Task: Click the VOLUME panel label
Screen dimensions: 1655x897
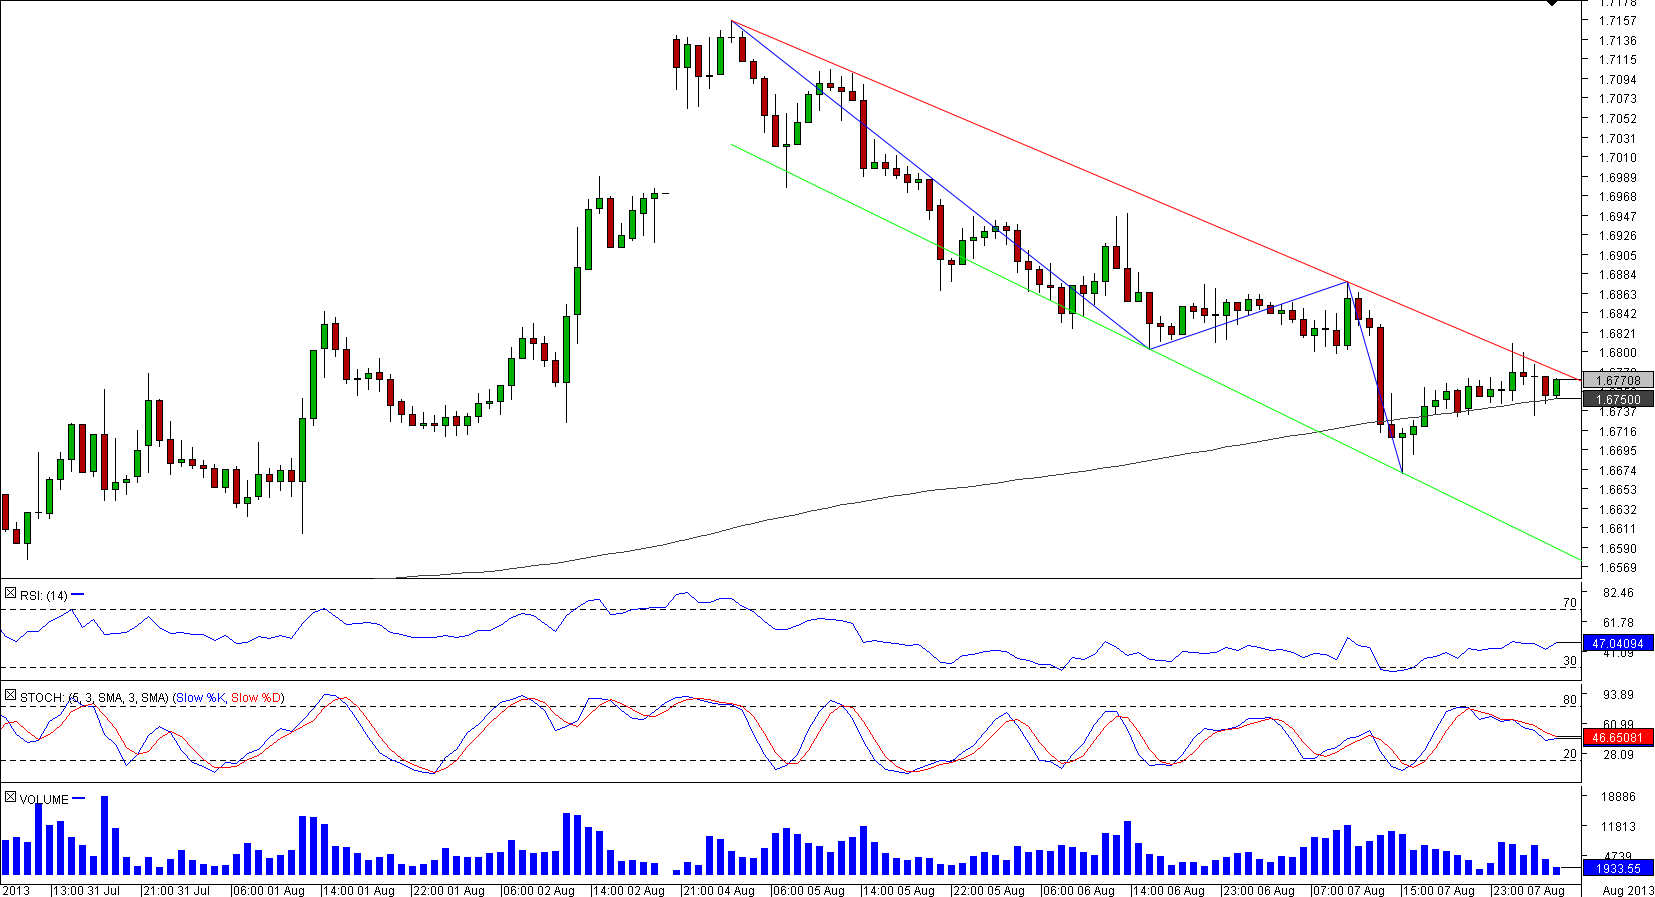Action: pyautogui.click(x=44, y=800)
